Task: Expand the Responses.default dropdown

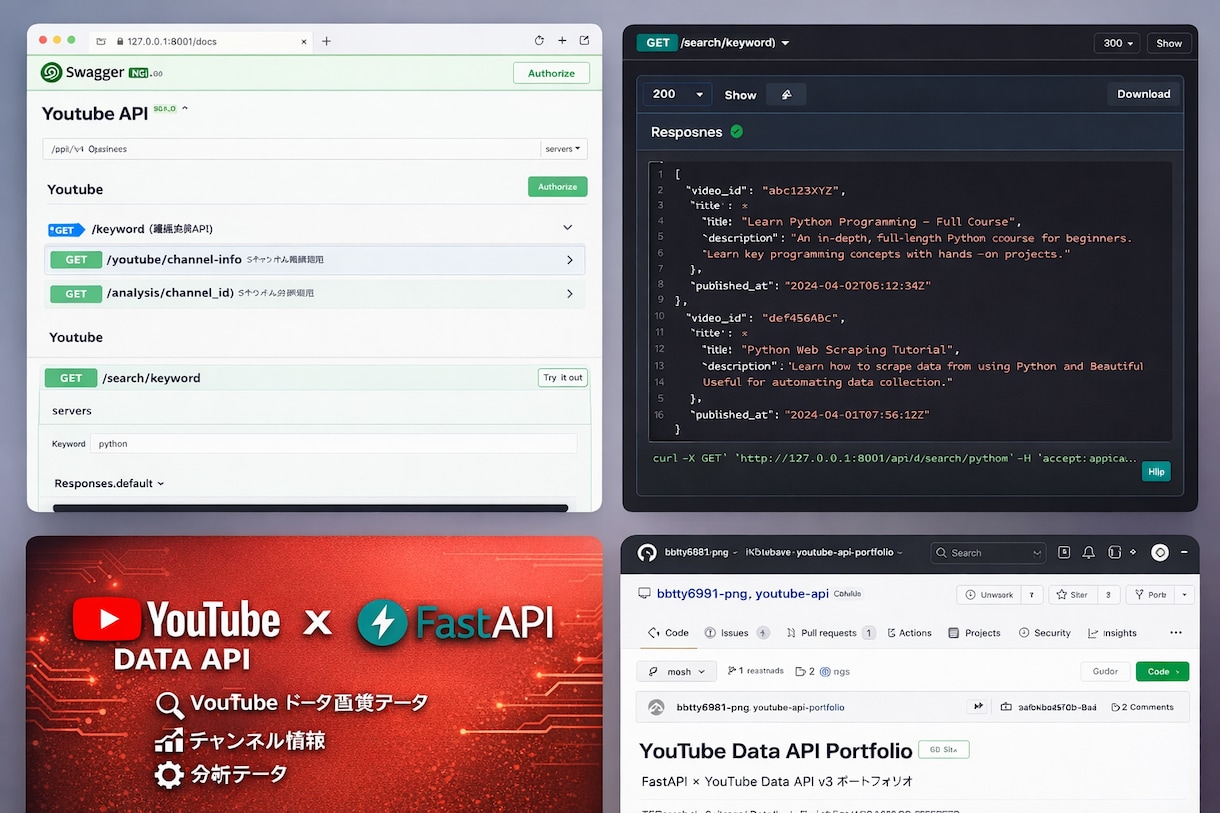Action: 109,483
